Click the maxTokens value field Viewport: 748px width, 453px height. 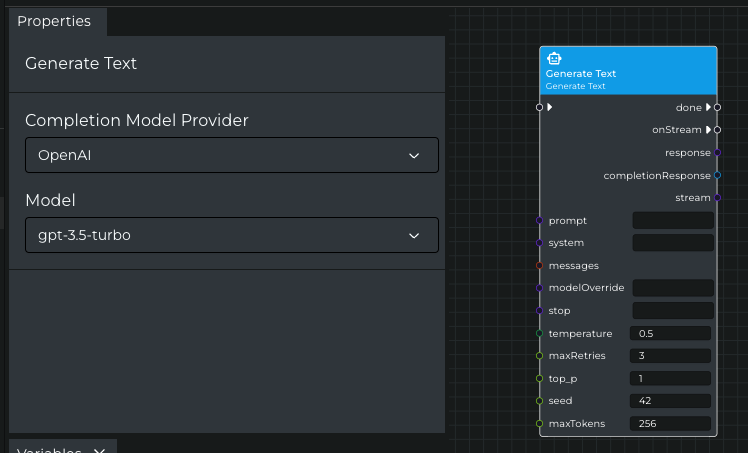[x=670, y=423]
